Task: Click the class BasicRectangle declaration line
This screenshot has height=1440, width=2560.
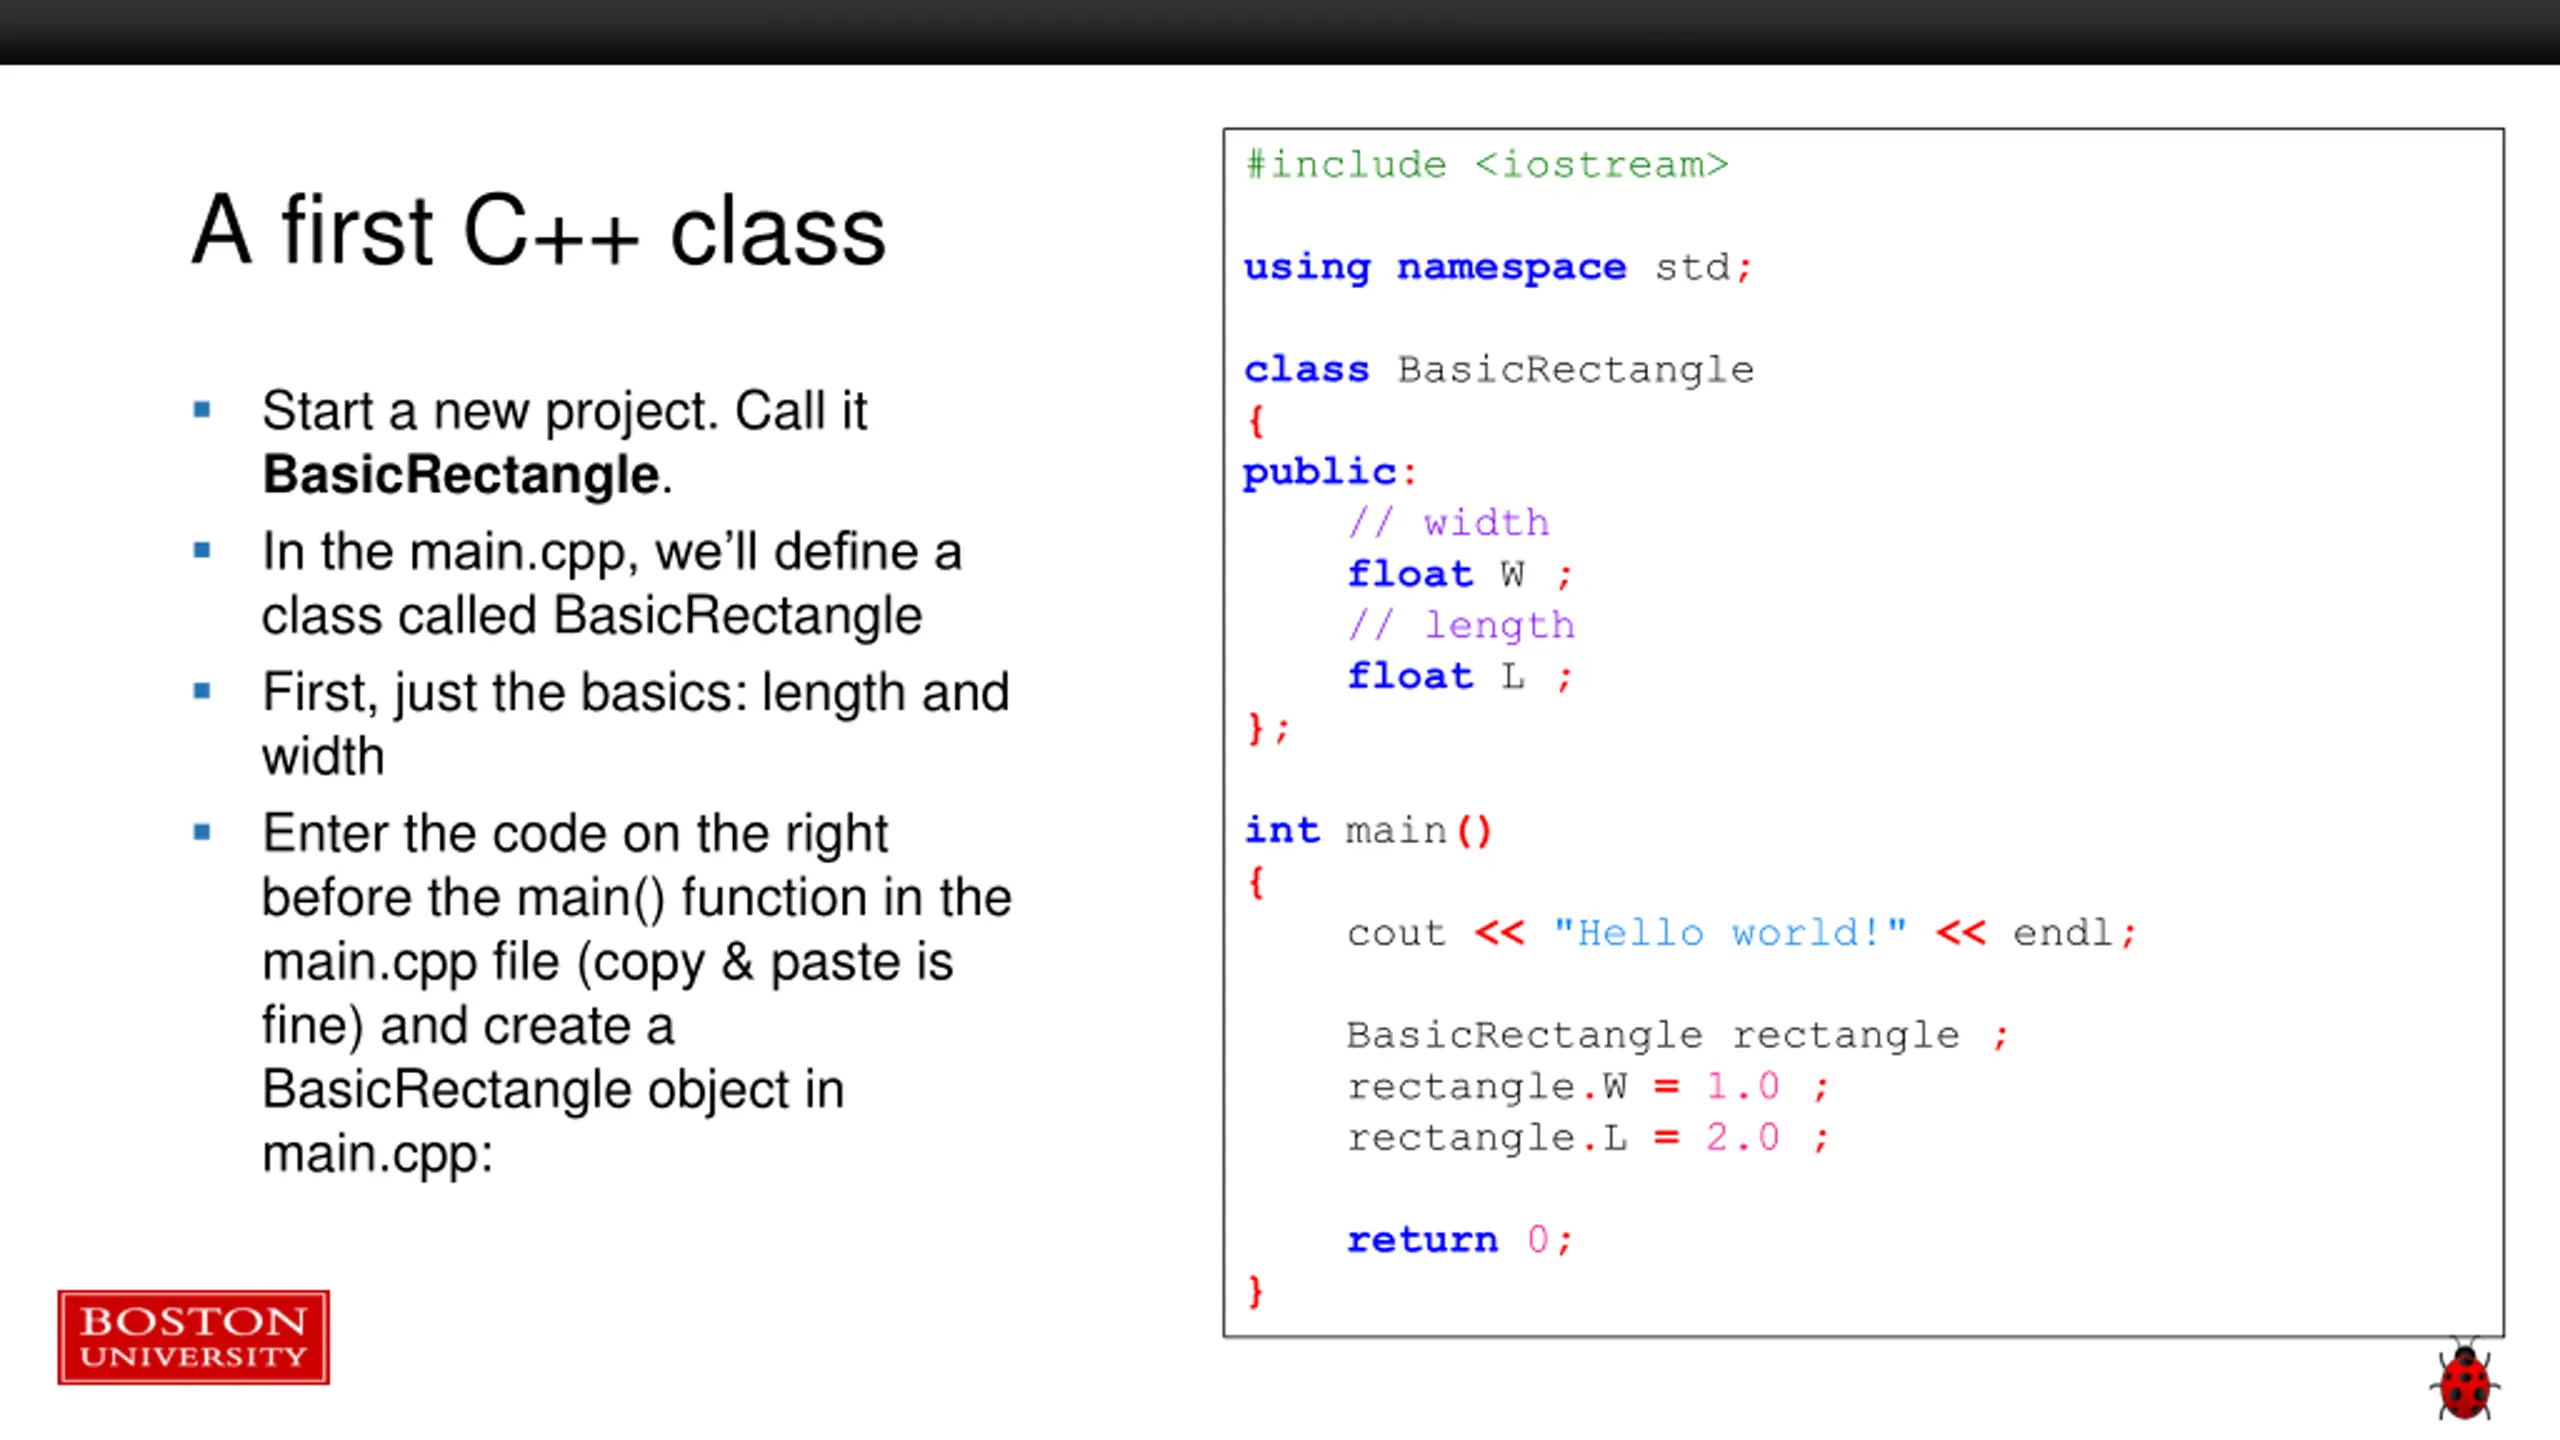Action: tap(1499, 369)
